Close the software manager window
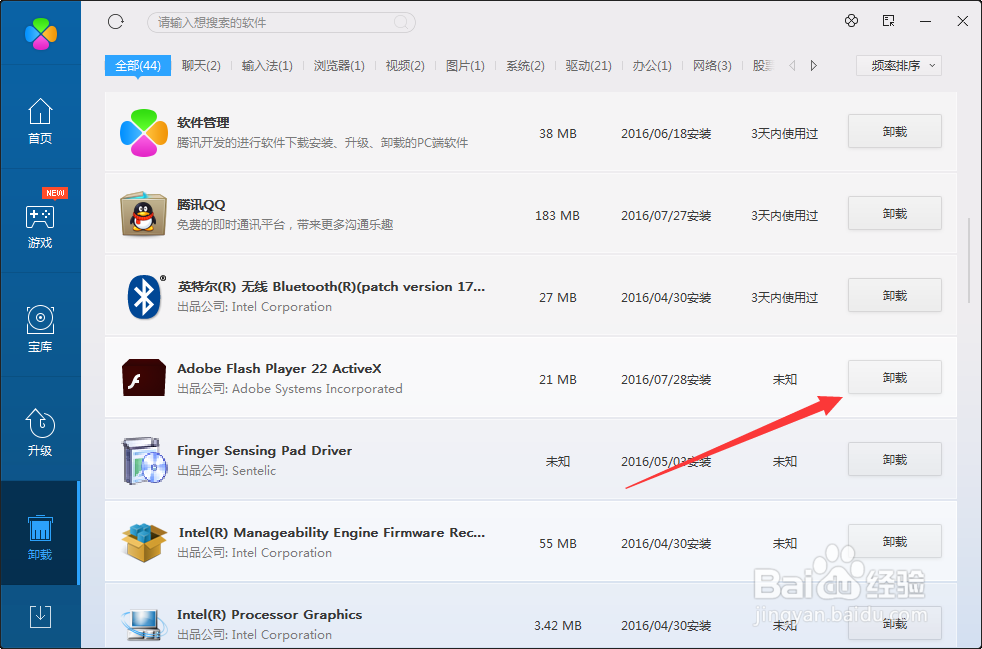The image size is (982, 649). click(x=963, y=21)
